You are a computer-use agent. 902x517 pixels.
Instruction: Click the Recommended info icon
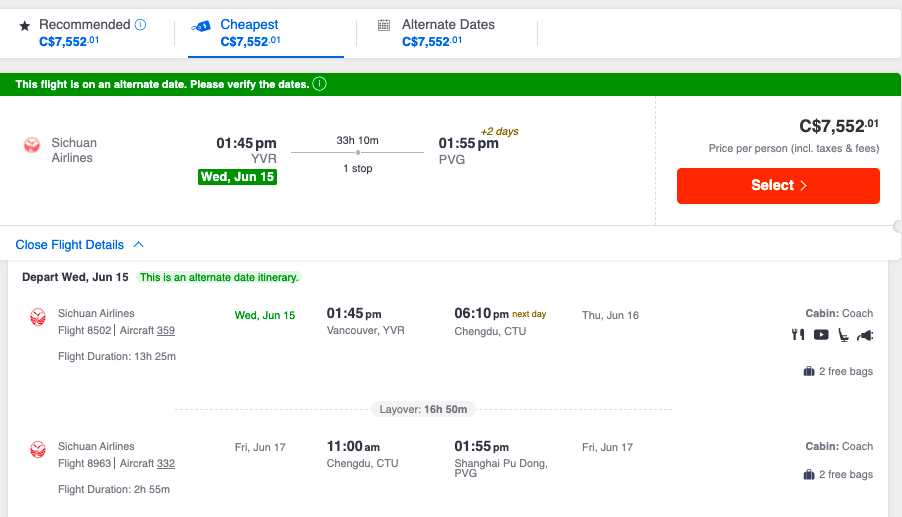[140, 25]
